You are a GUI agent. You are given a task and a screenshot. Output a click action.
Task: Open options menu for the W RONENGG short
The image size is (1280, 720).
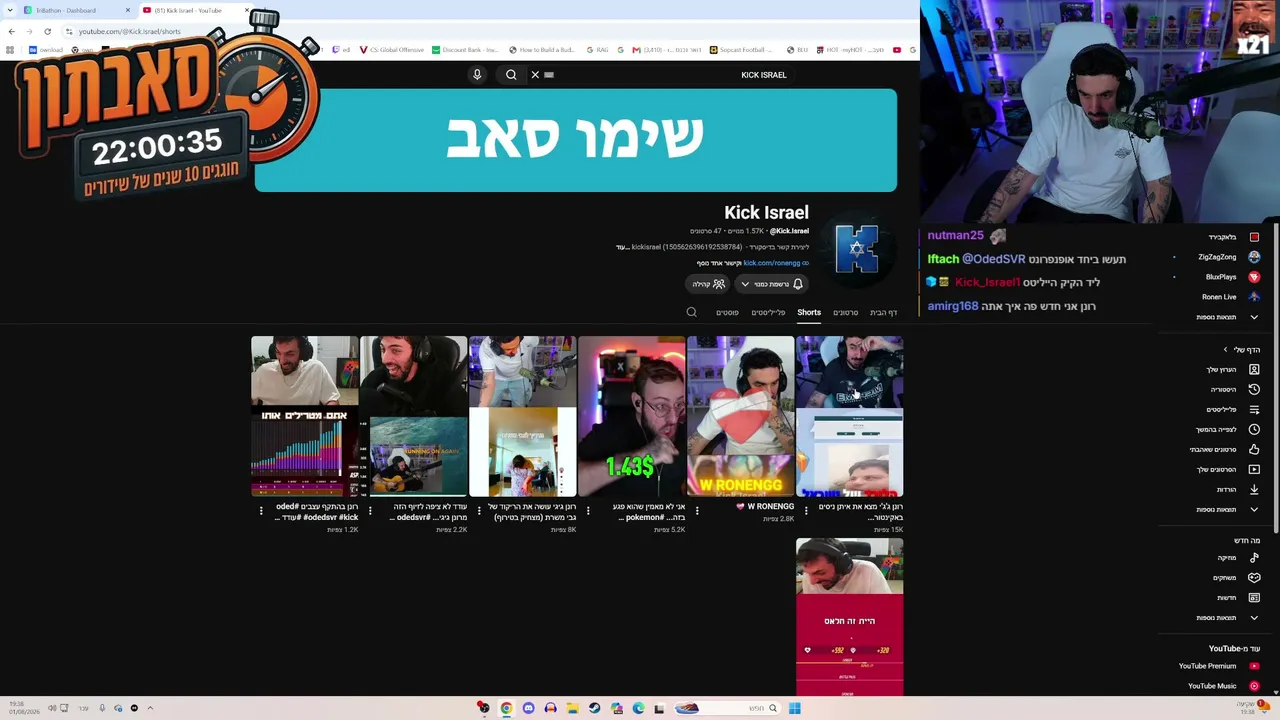tap(697, 510)
